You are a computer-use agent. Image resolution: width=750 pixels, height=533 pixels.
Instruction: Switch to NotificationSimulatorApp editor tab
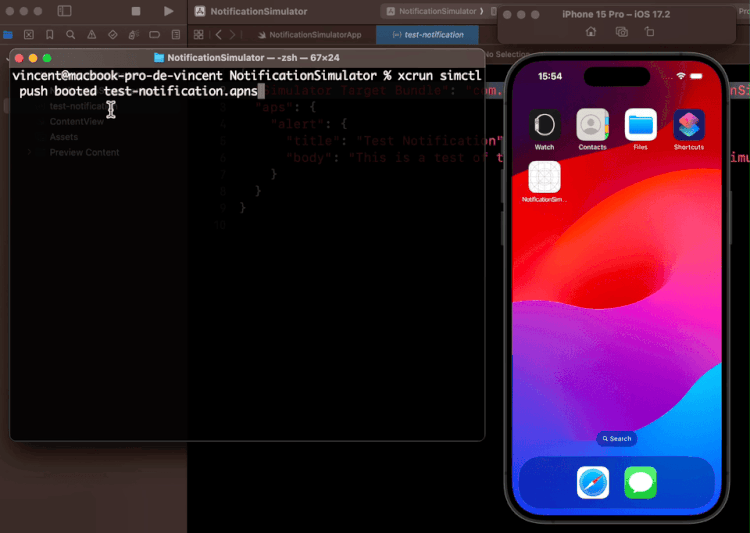[x=309, y=34]
